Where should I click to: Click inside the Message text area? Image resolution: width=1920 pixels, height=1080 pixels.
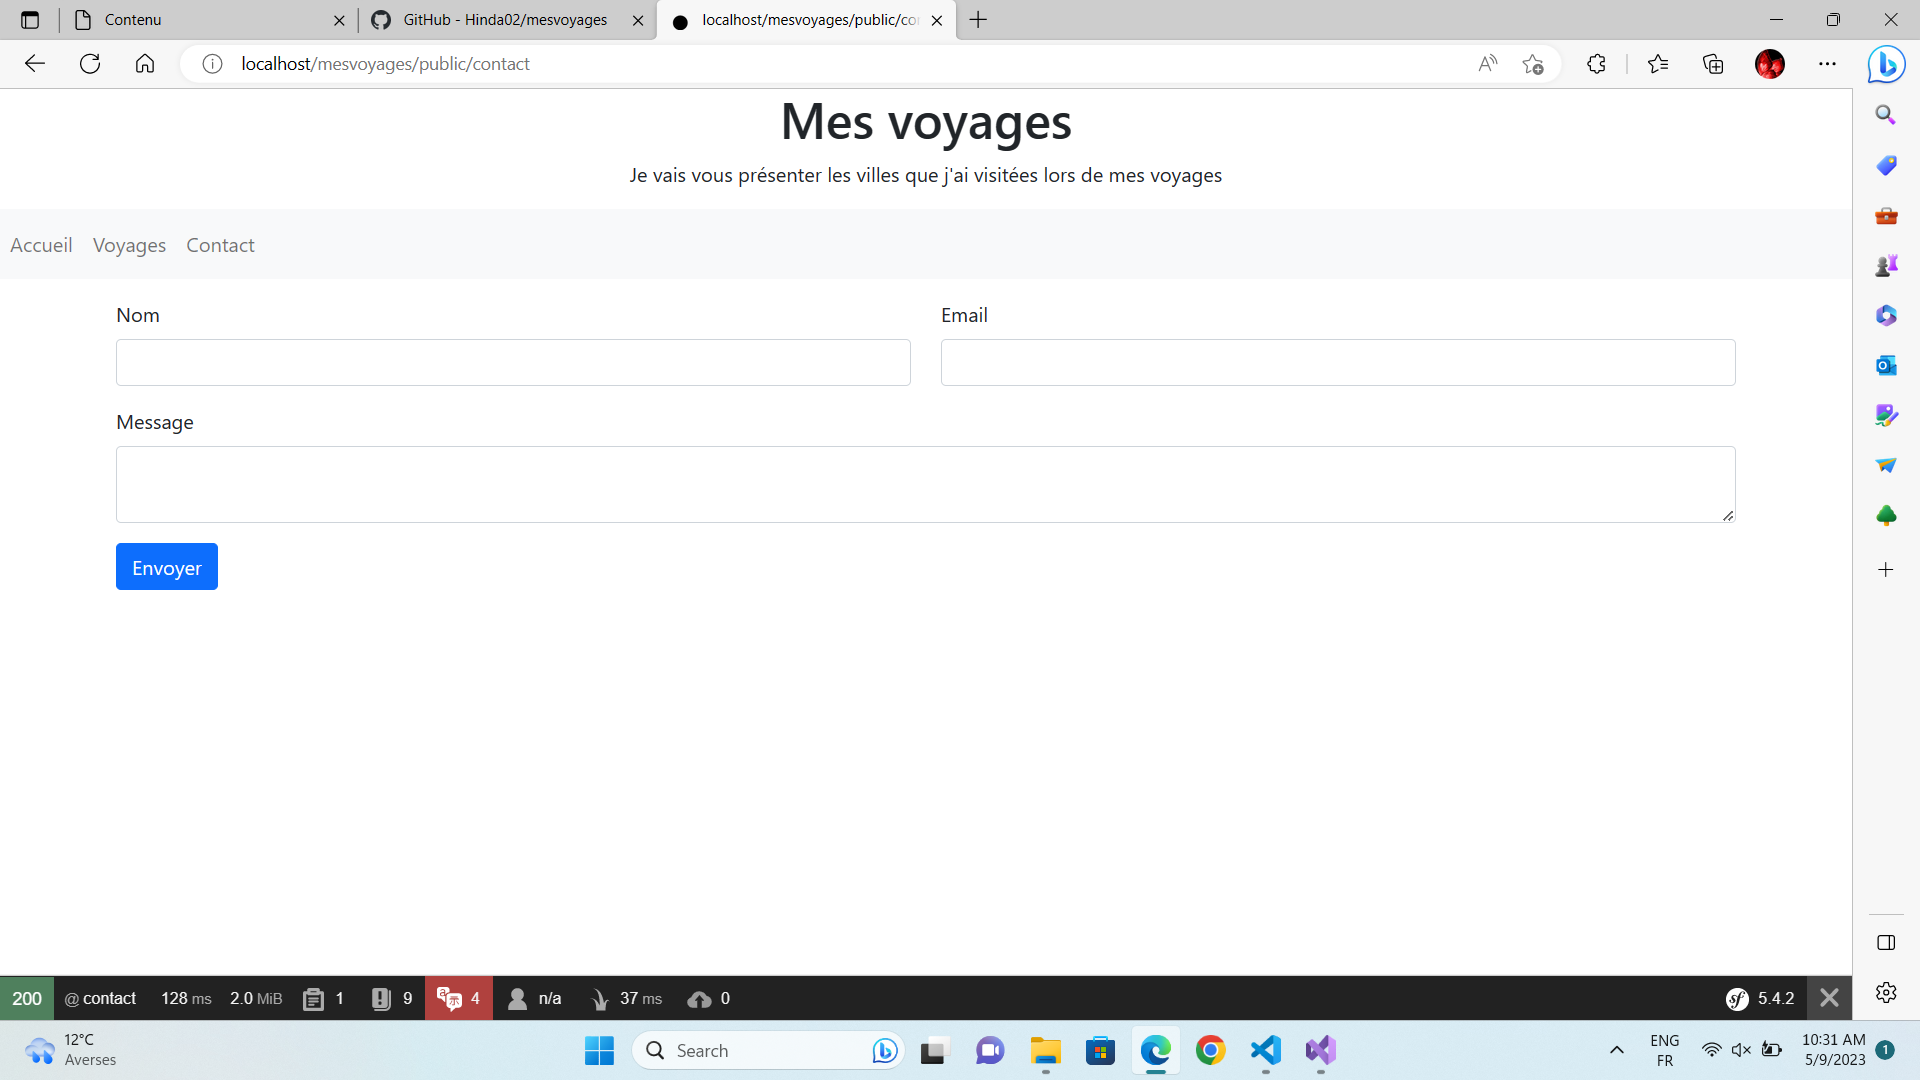coord(925,484)
